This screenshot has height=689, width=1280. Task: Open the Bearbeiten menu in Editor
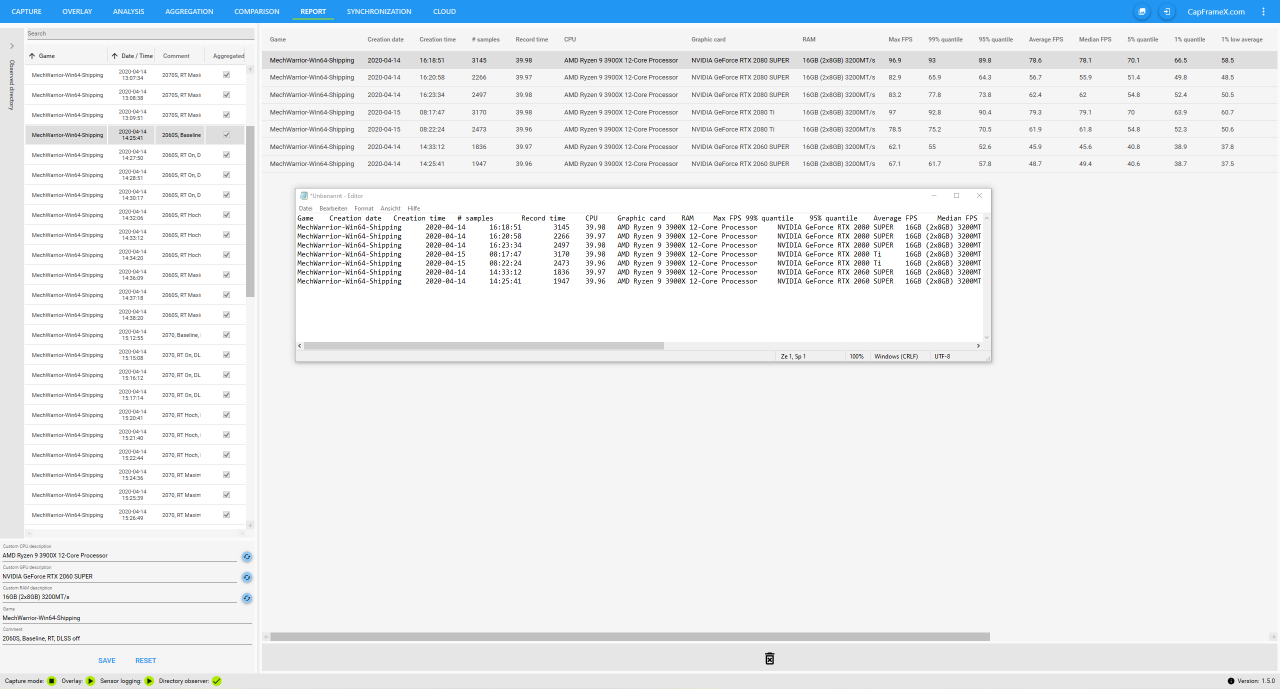click(333, 208)
